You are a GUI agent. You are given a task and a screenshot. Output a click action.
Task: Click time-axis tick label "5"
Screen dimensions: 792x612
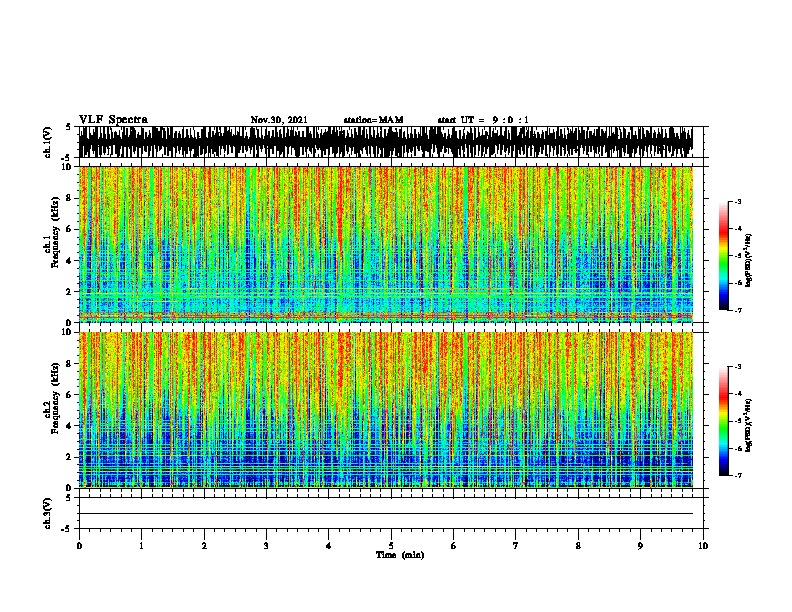391,545
